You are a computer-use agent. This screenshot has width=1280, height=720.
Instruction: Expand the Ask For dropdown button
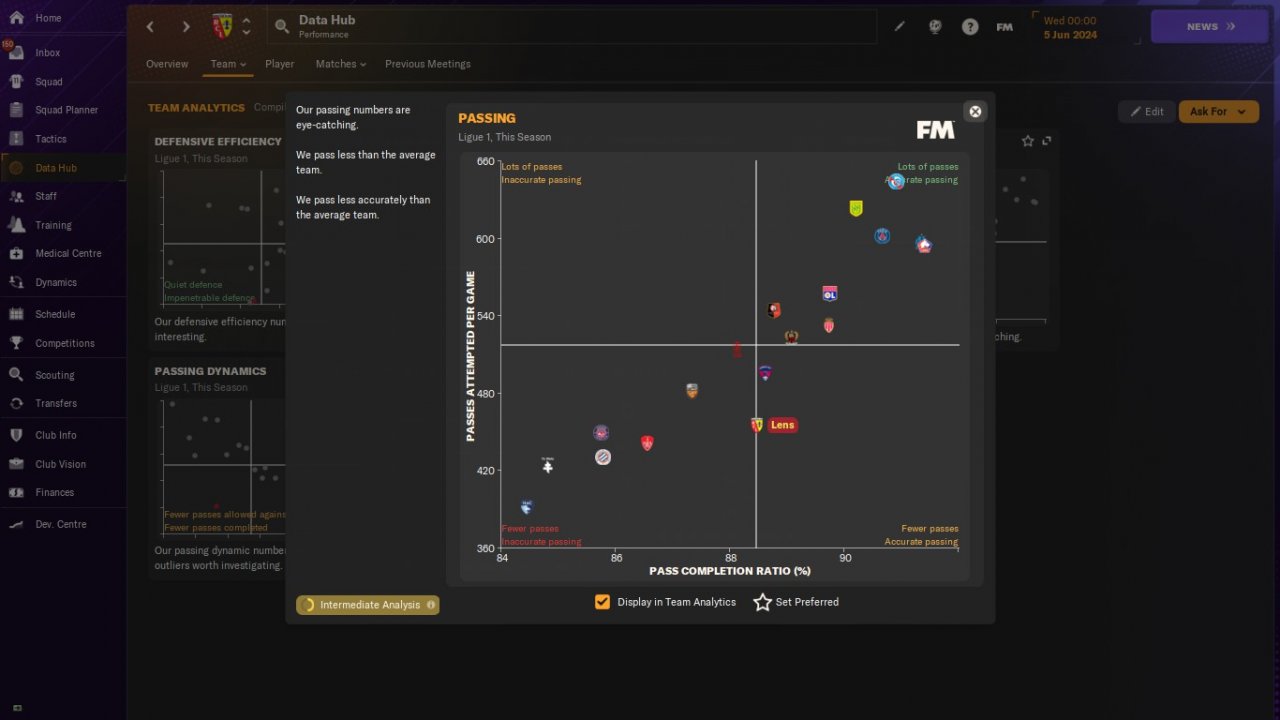click(x=1218, y=112)
